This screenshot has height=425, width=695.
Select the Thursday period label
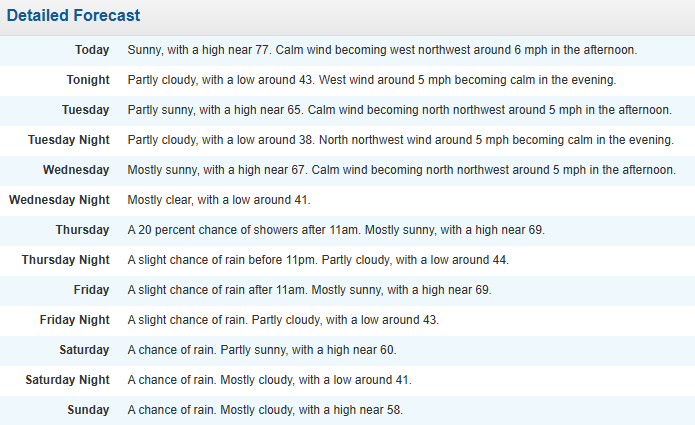click(83, 230)
